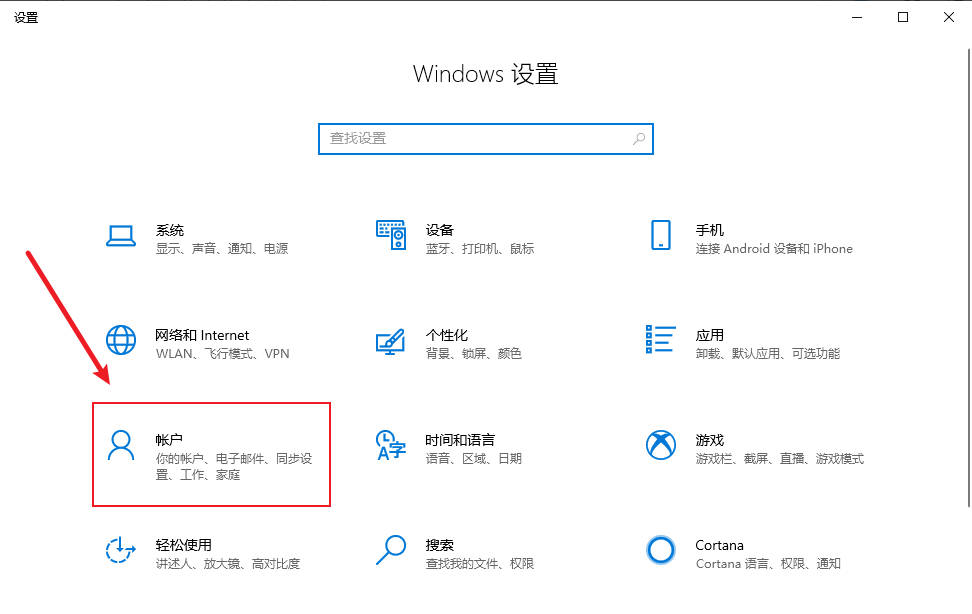The image size is (972, 614).
Task: Open the 网络和 Internet globe icon
Action: [x=121, y=340]
